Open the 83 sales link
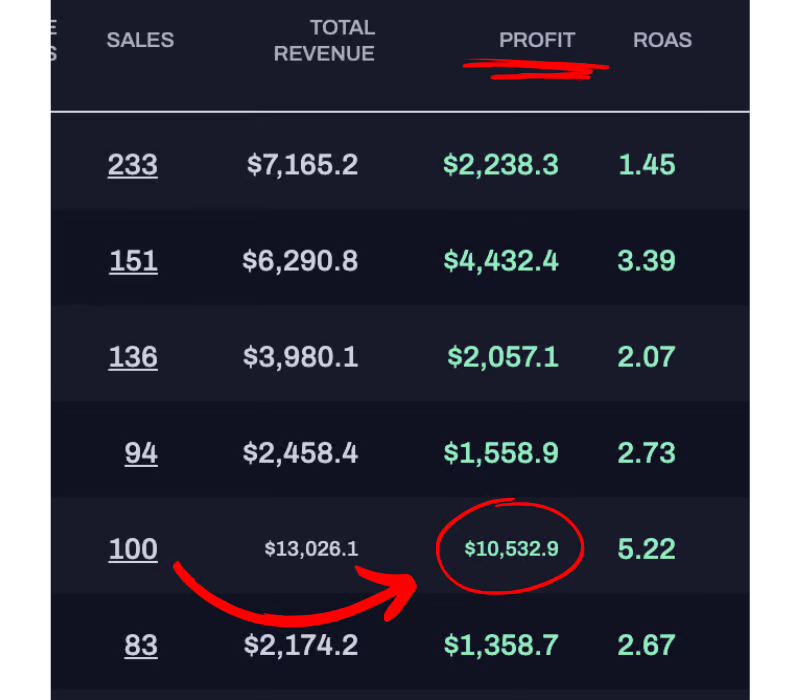This screenshot has height=700, width=800. [x=141, y=645]
